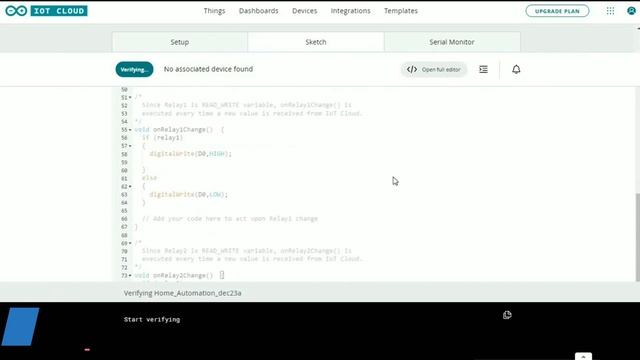Click void onRelay1Change() code line
The width and height of the screenshot is (640, 360).
coord(179,130)
